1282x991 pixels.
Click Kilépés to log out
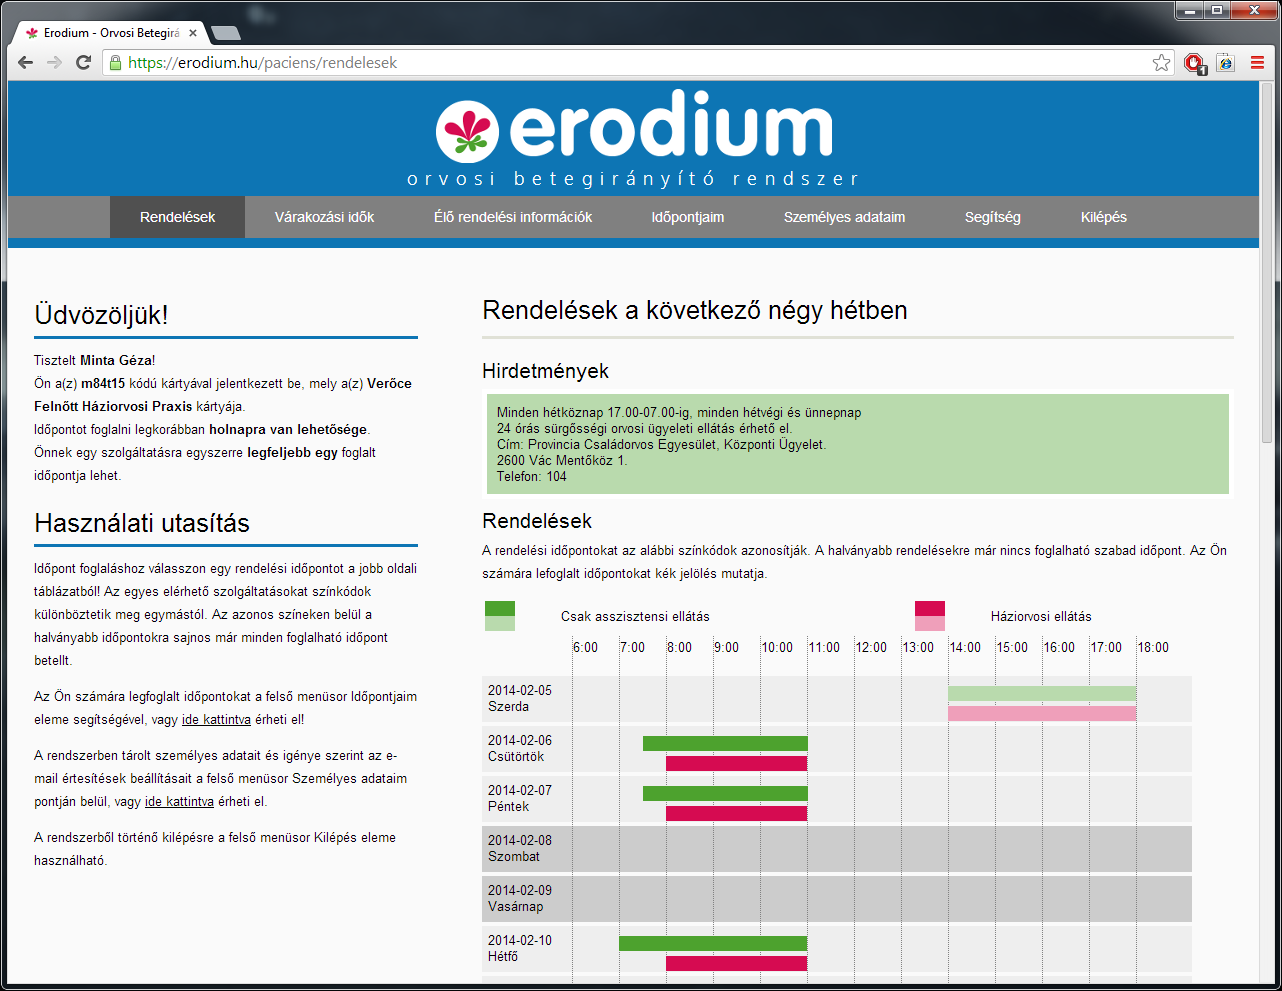[x=1103, y=217]
